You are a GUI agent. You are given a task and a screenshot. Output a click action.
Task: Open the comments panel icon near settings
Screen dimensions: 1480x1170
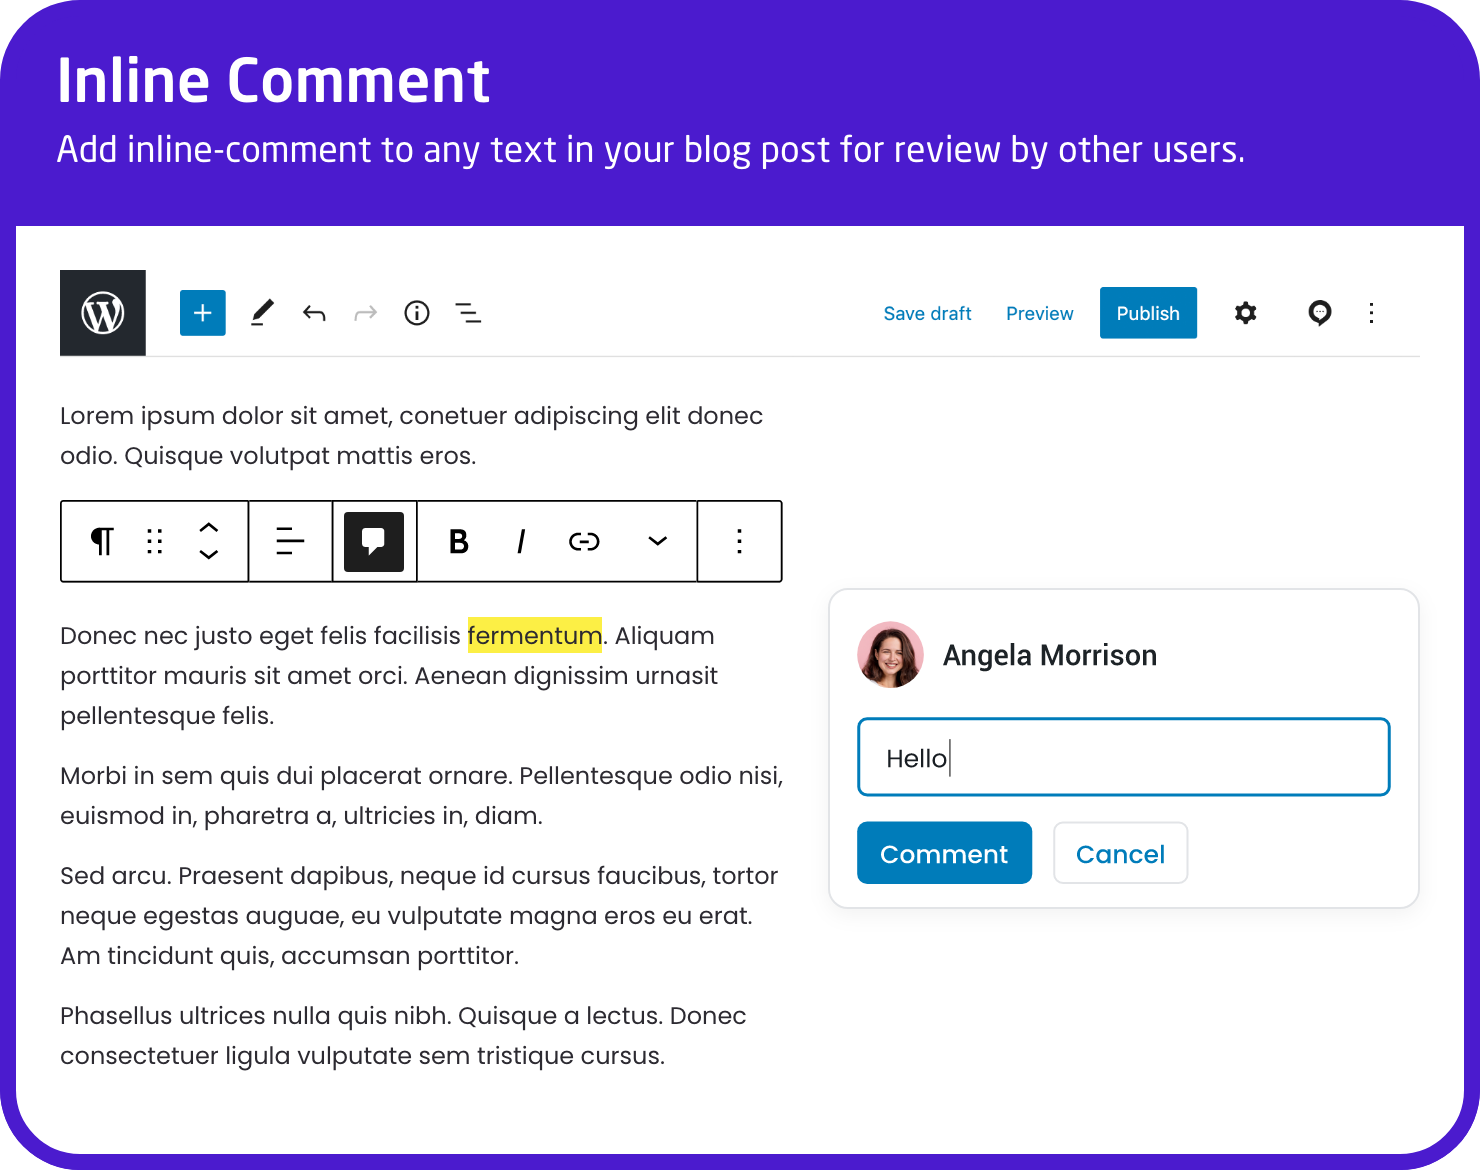[1319, 313]
